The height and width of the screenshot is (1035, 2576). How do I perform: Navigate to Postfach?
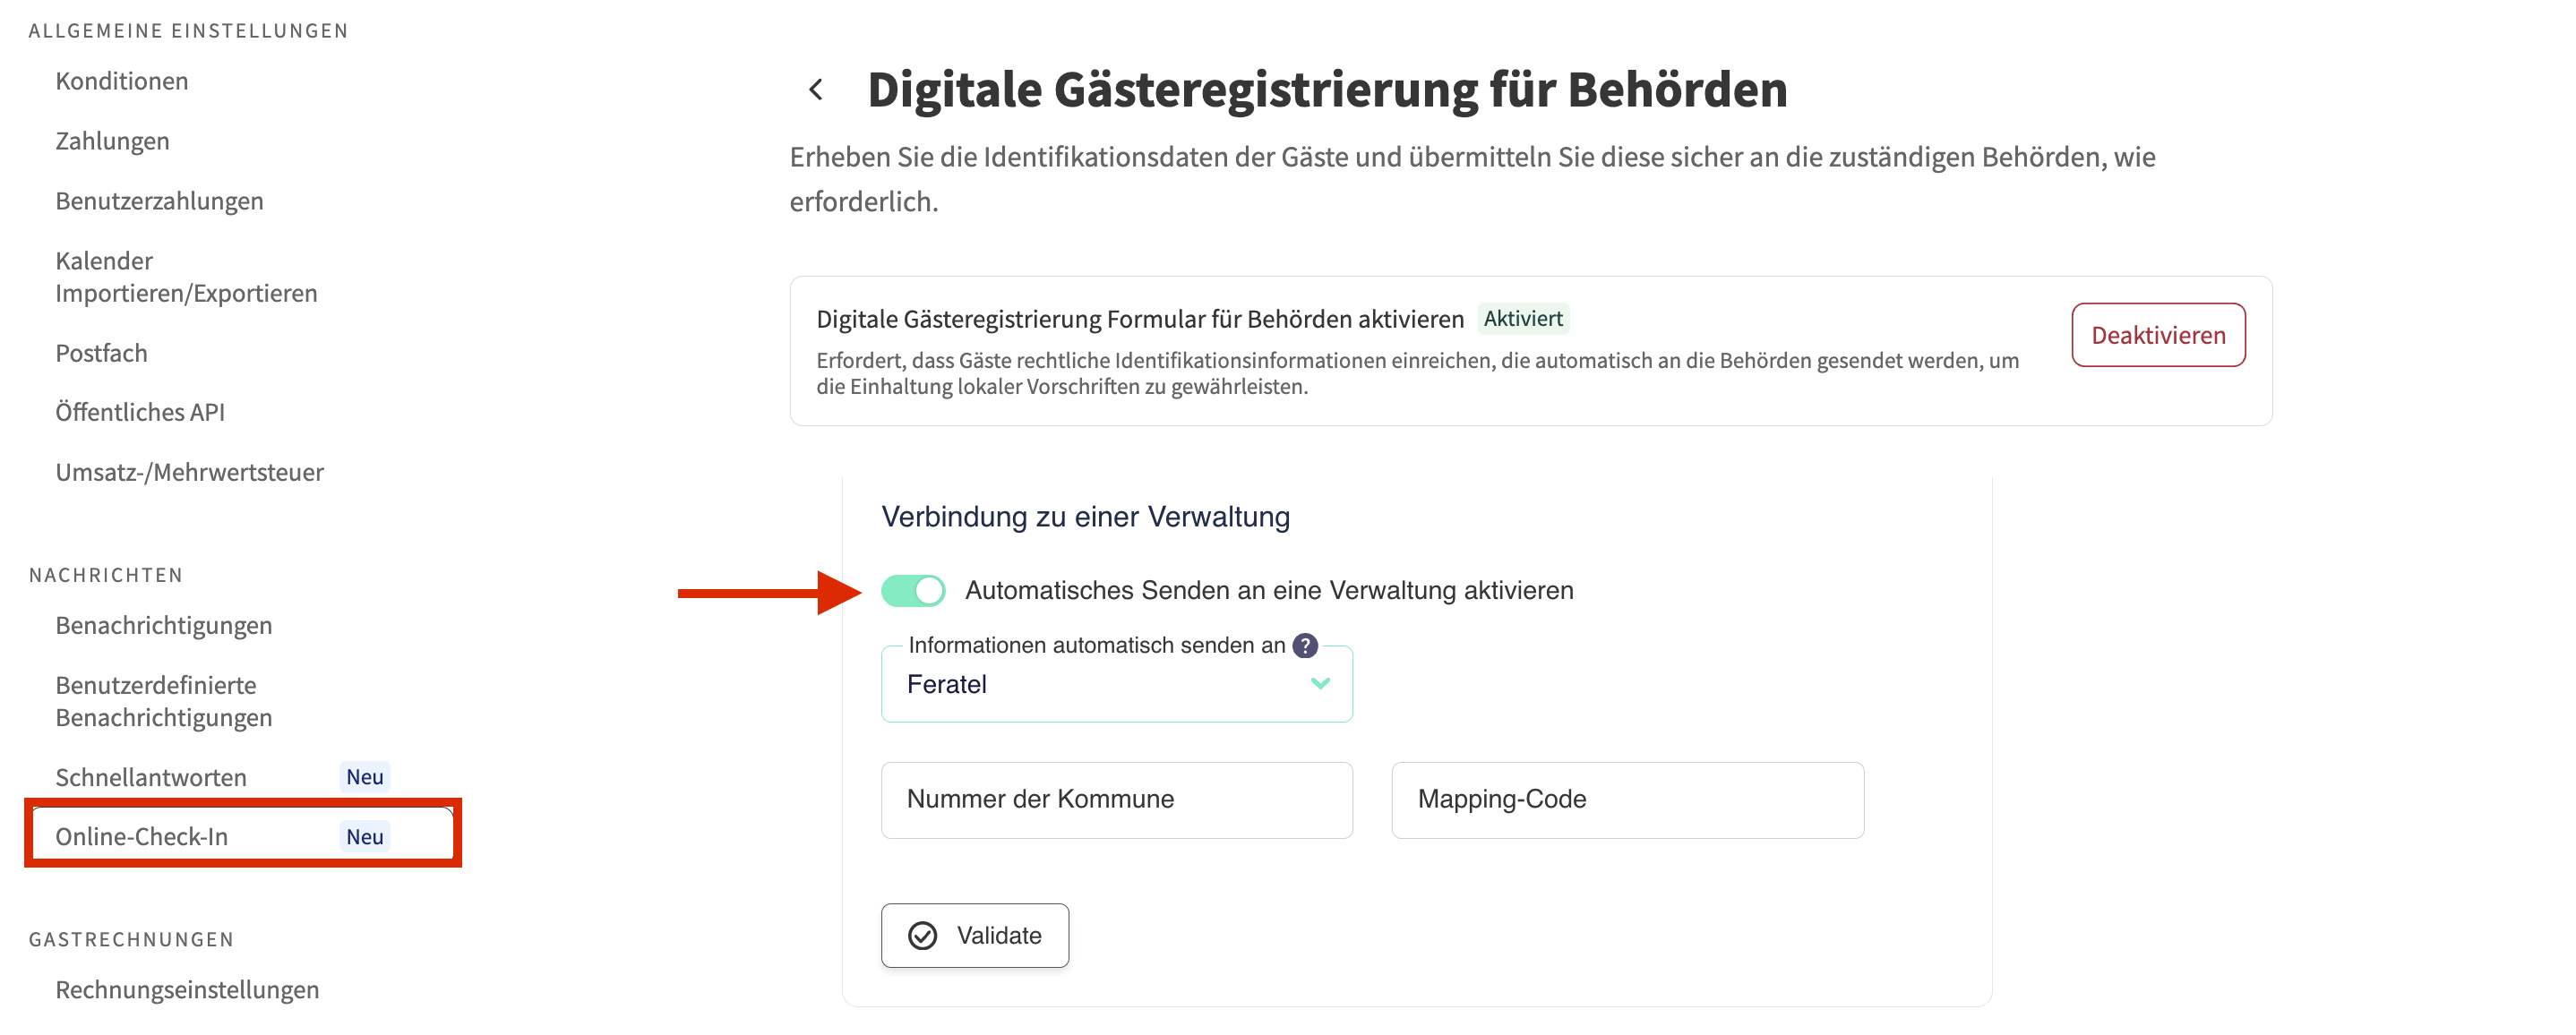[101, 353]
